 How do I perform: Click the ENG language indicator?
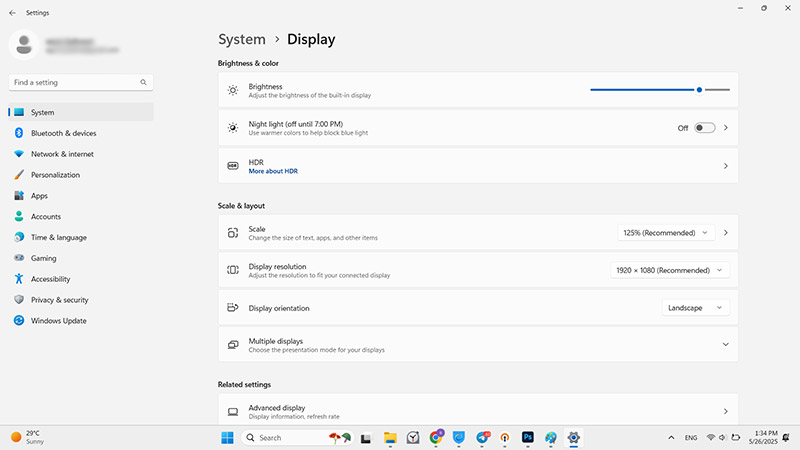click(691, 438)
